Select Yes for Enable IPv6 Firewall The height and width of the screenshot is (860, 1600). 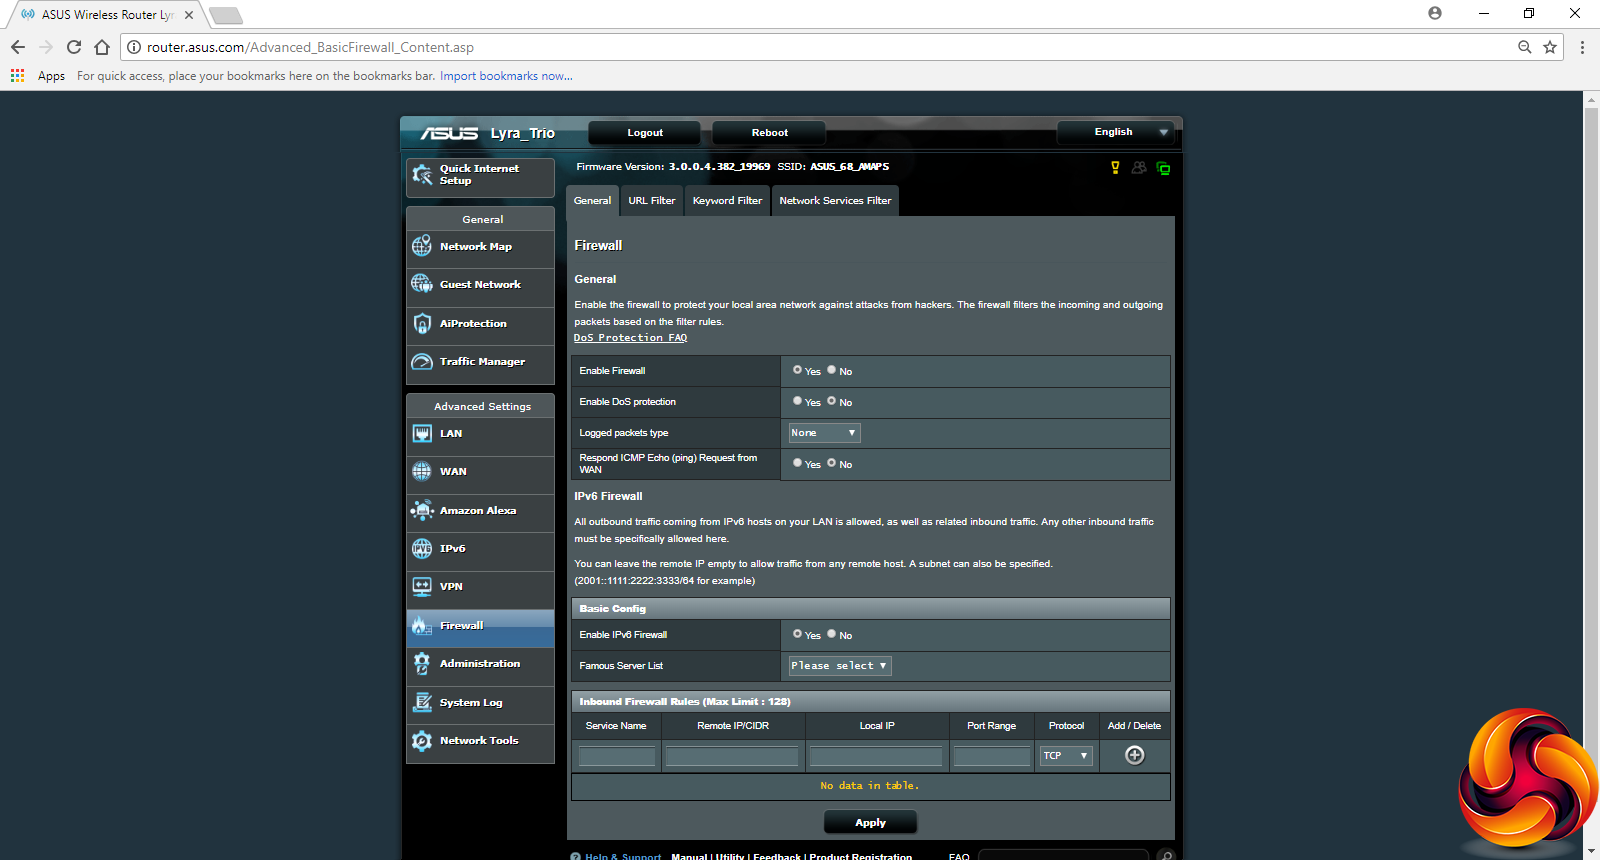click(x=797, y=634)
